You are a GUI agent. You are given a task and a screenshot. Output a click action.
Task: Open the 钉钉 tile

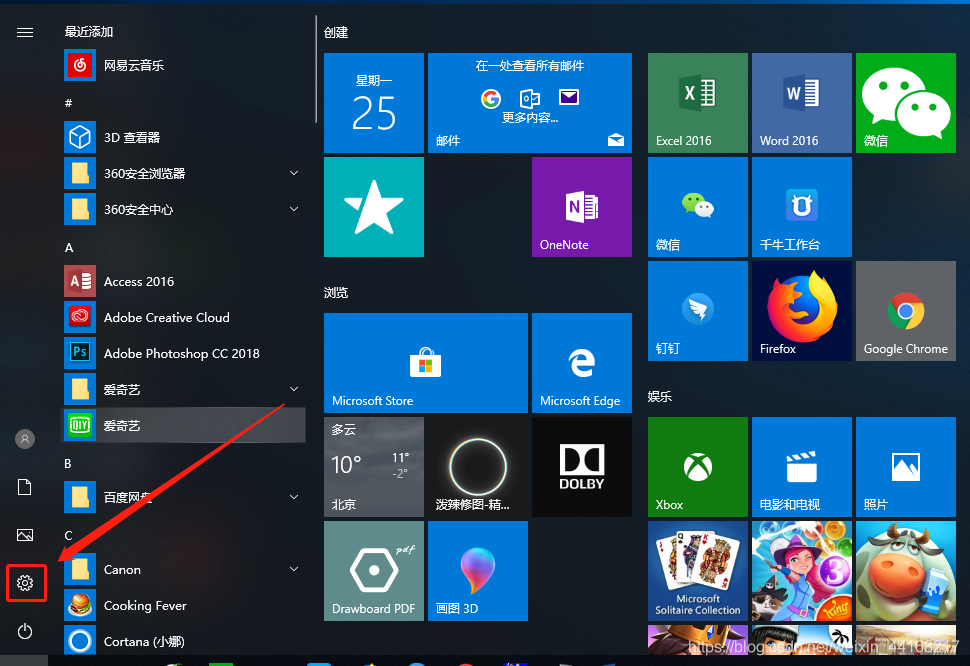698,310
